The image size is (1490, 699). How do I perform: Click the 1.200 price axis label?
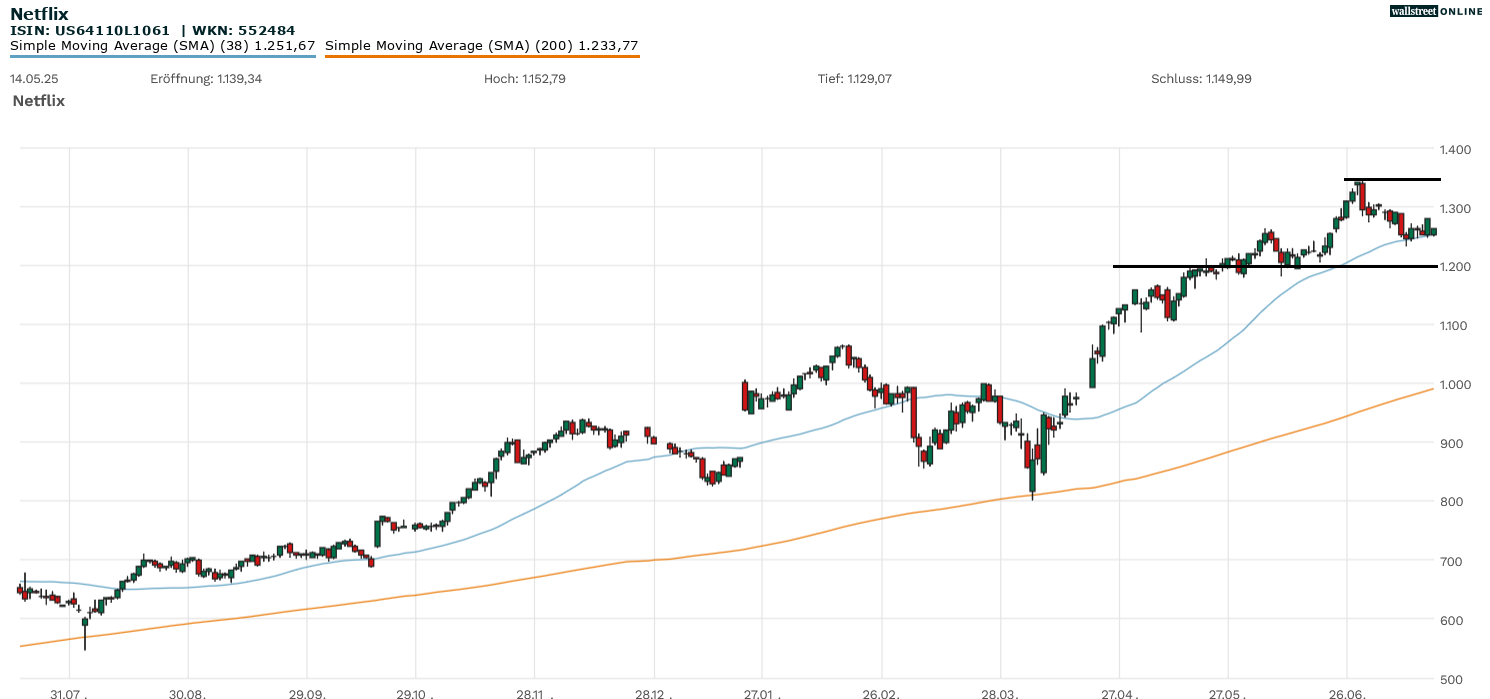pyautogui.click(x=1454, y=267)
